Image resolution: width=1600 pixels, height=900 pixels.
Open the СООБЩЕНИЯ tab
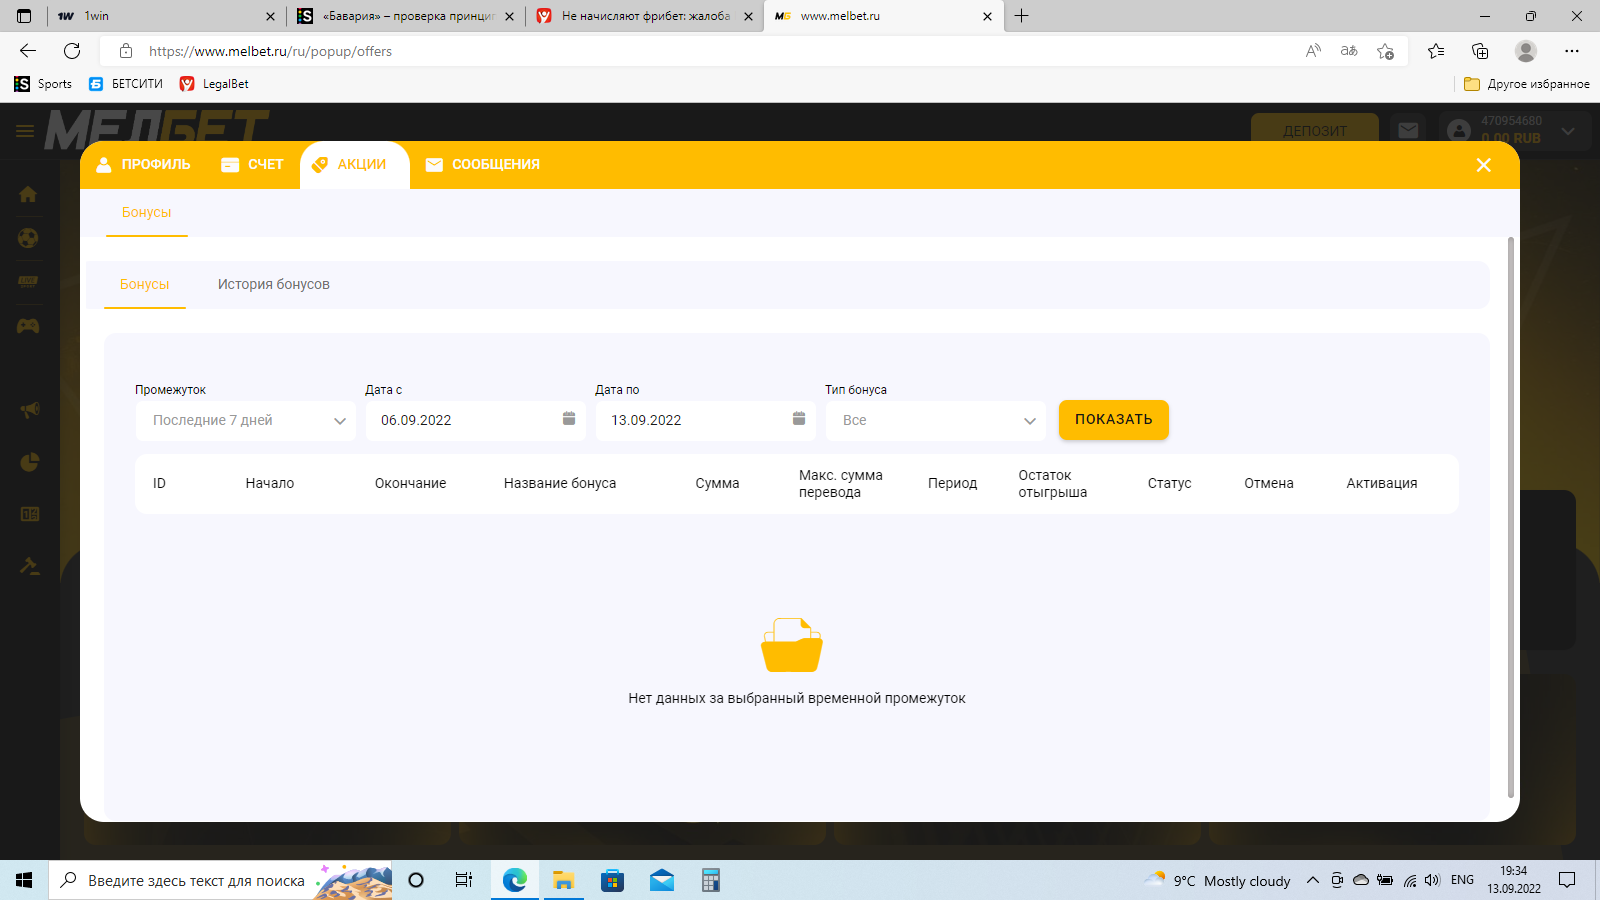coord(483,165)
